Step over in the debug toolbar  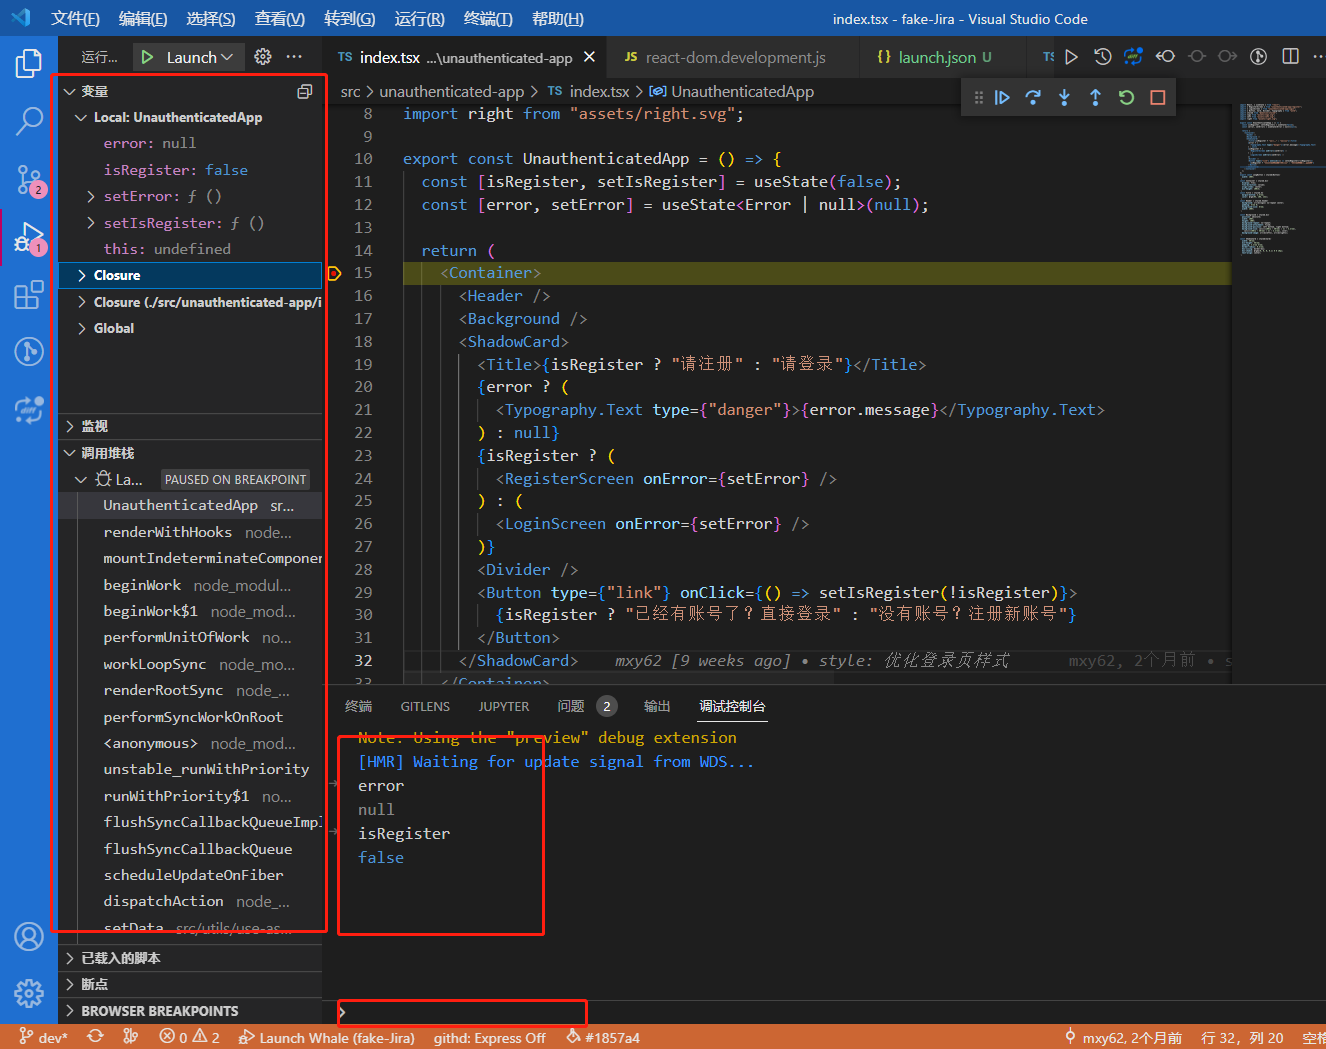pos(1033,97)
